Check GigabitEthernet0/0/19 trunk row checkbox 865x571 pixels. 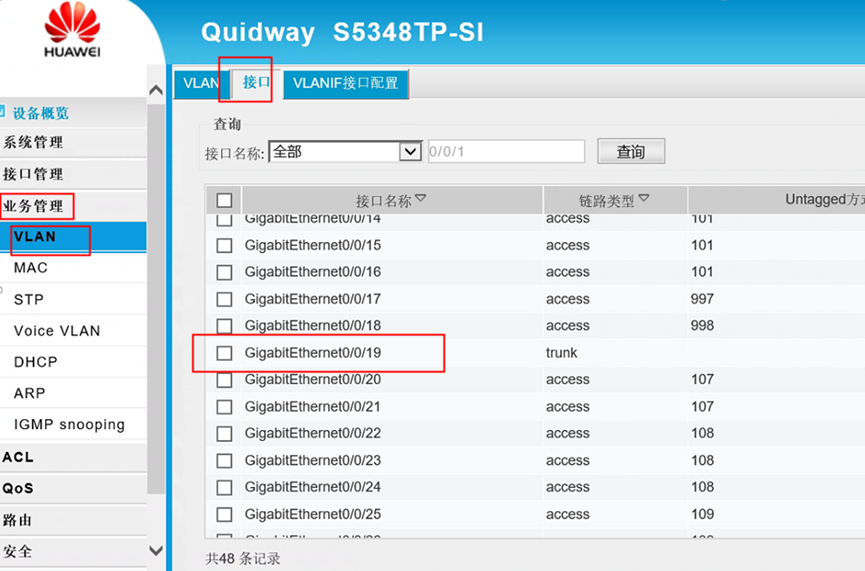(x=224, y=353)
